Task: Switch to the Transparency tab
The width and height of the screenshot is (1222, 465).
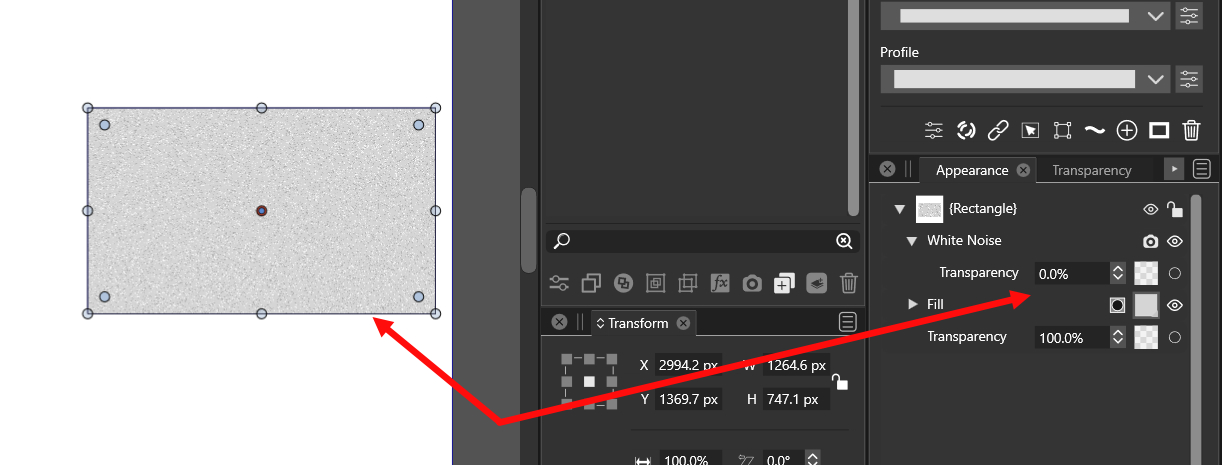Action: click(x=1091, y=170)
